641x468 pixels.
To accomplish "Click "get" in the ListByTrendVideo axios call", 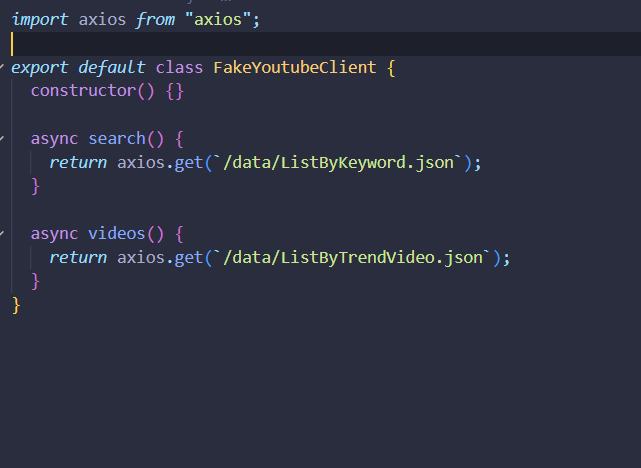I will pyautogui.click(x=189, y=258).
